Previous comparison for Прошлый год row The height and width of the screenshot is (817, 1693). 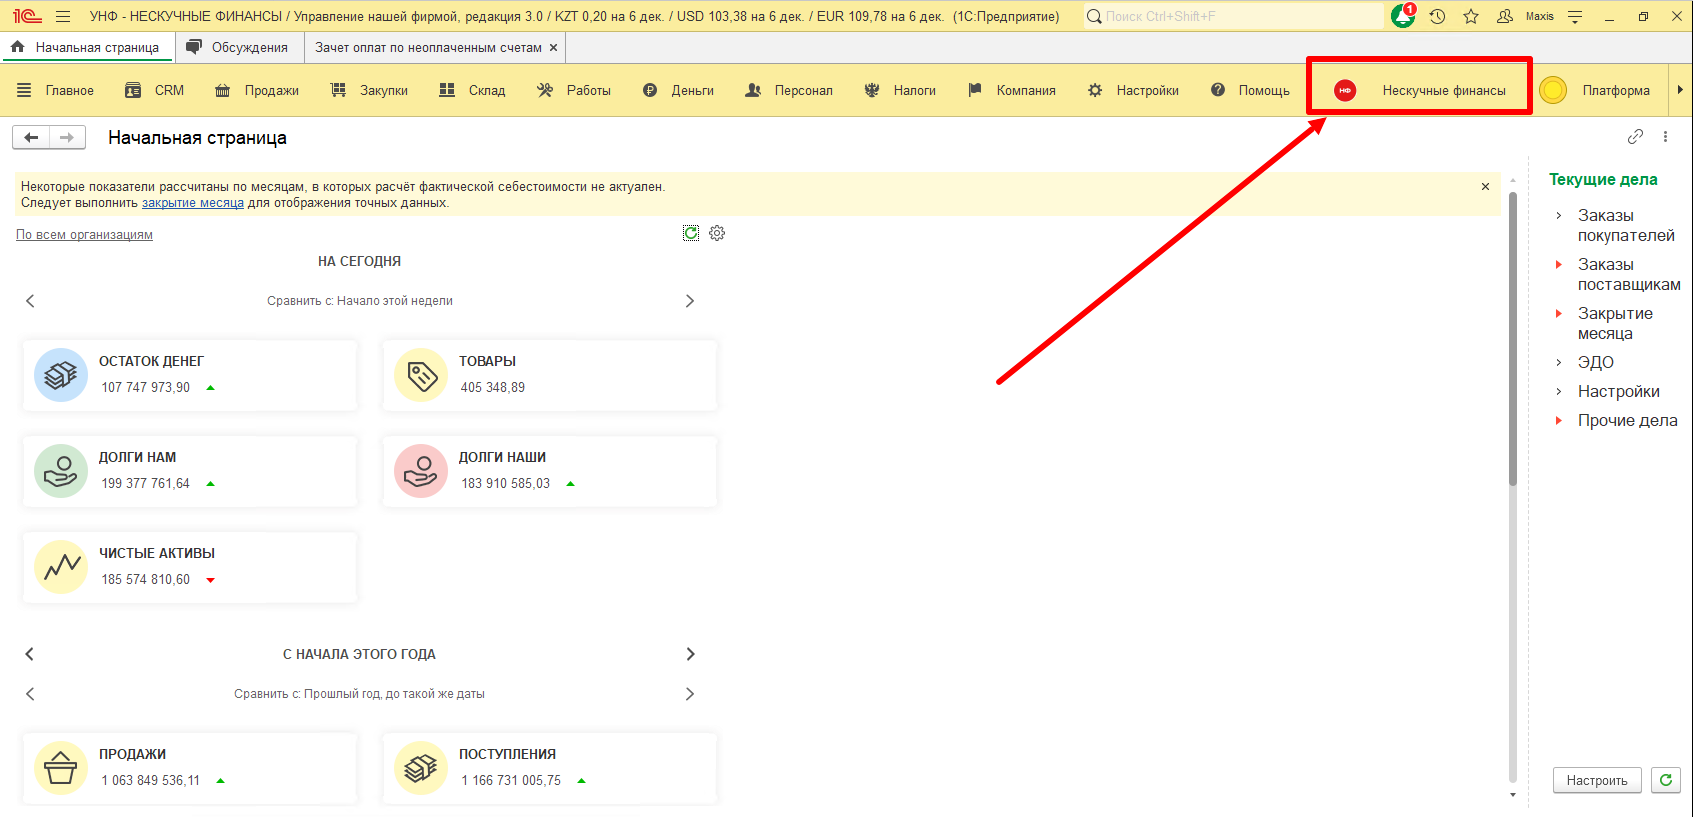coord(30,694)
